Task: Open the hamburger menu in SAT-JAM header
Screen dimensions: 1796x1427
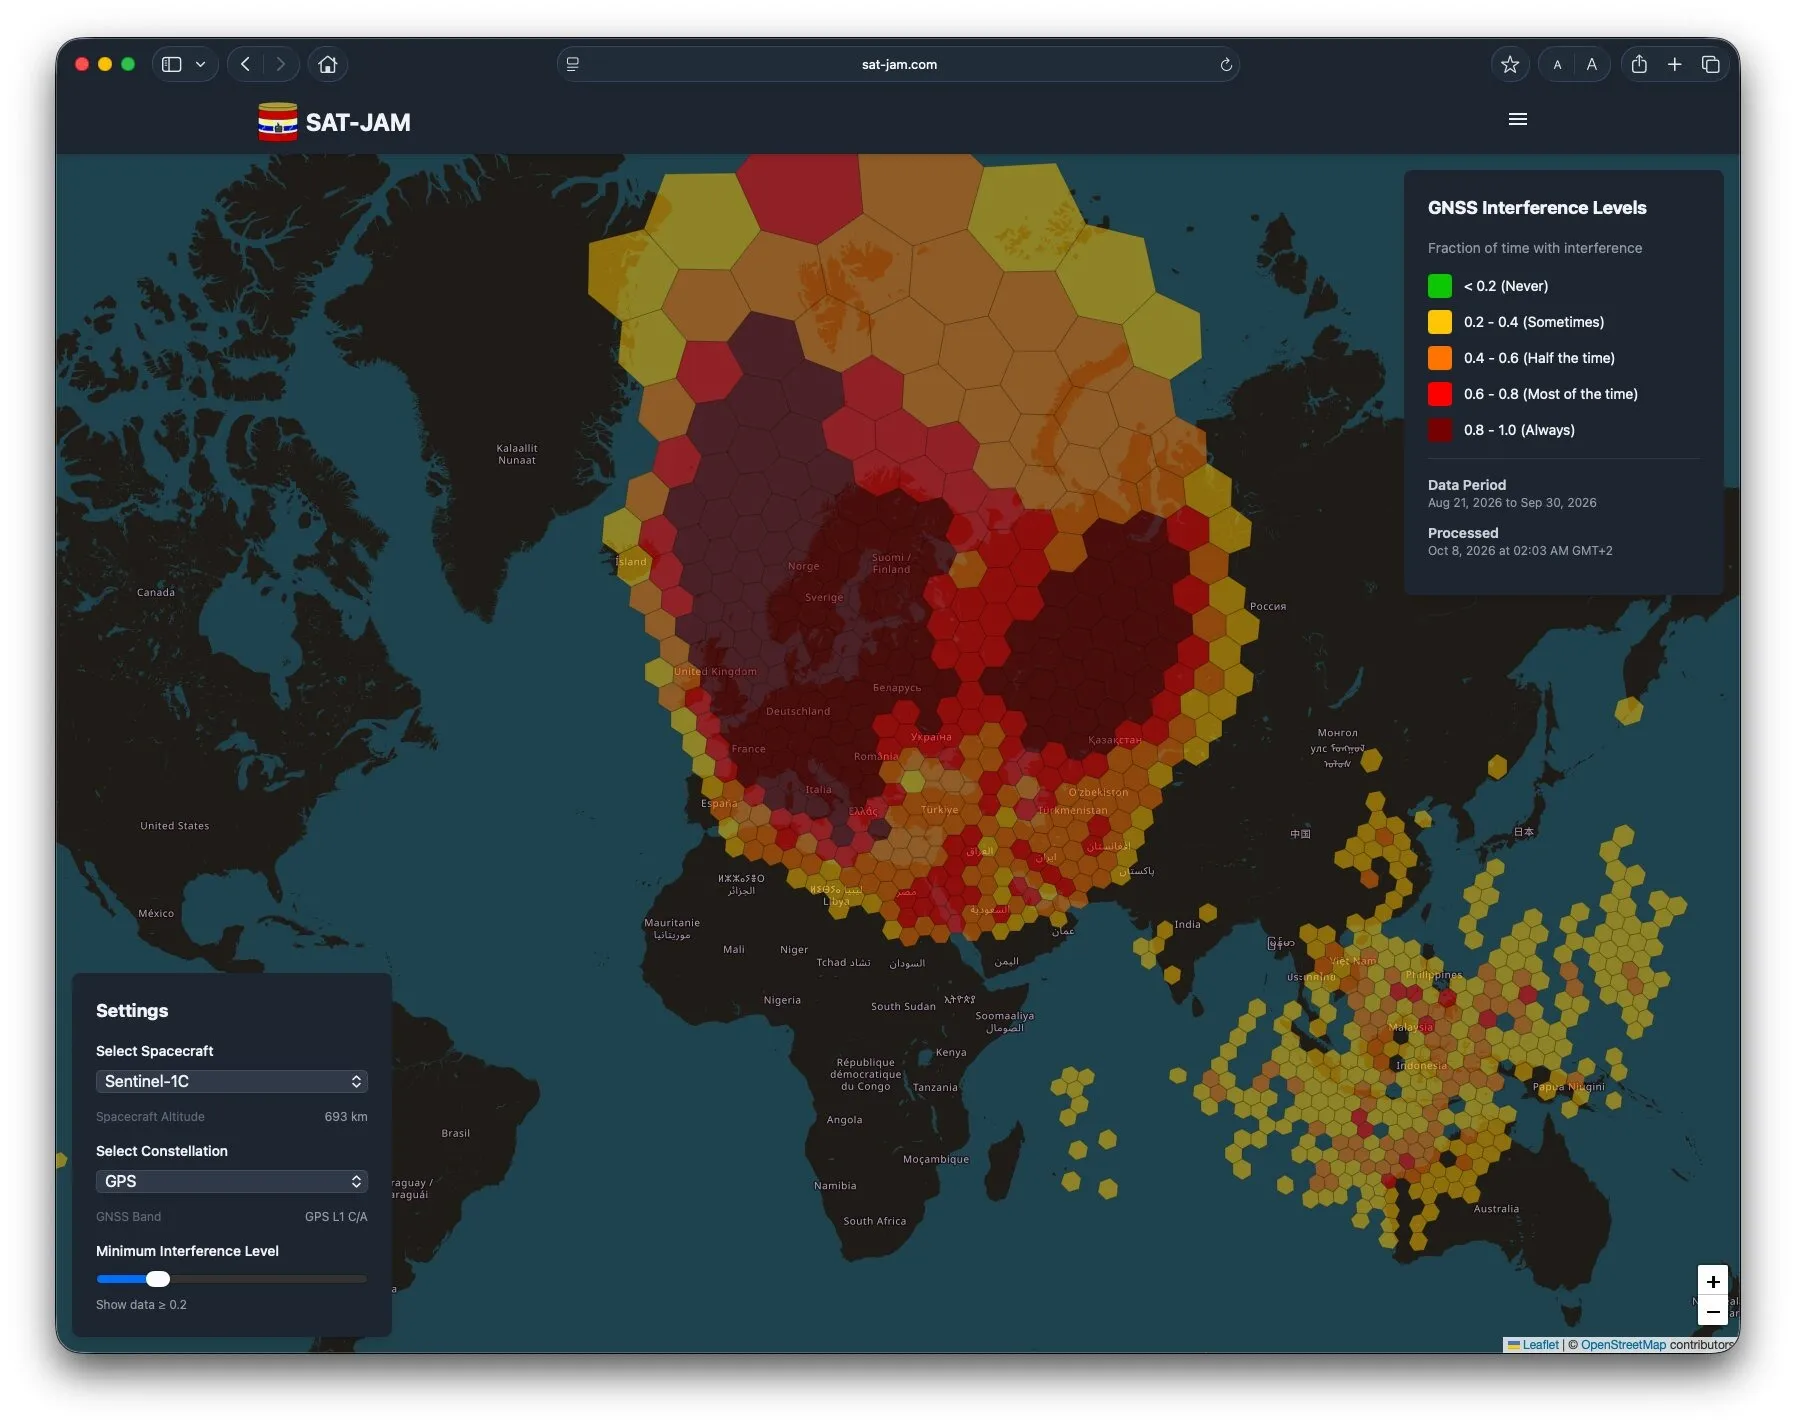Action: (1517, 119)
